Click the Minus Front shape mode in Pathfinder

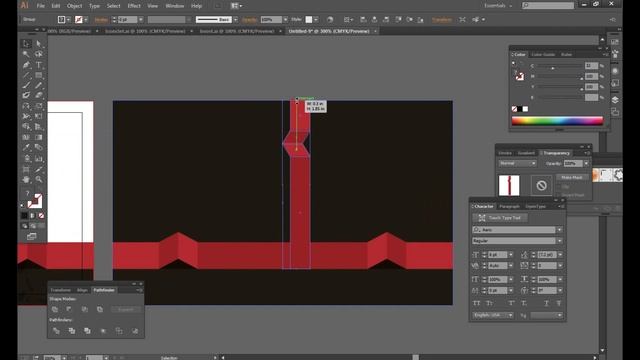pos(69,309)
